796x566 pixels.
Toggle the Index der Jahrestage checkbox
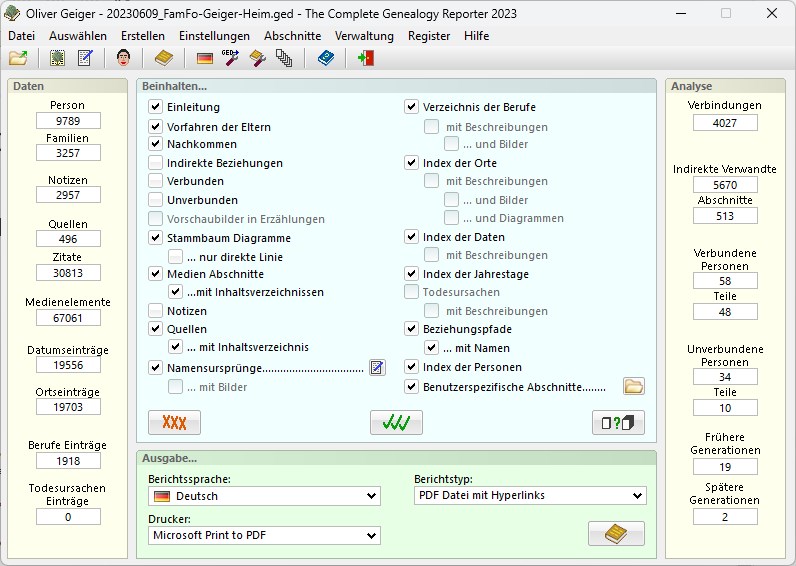412,274
